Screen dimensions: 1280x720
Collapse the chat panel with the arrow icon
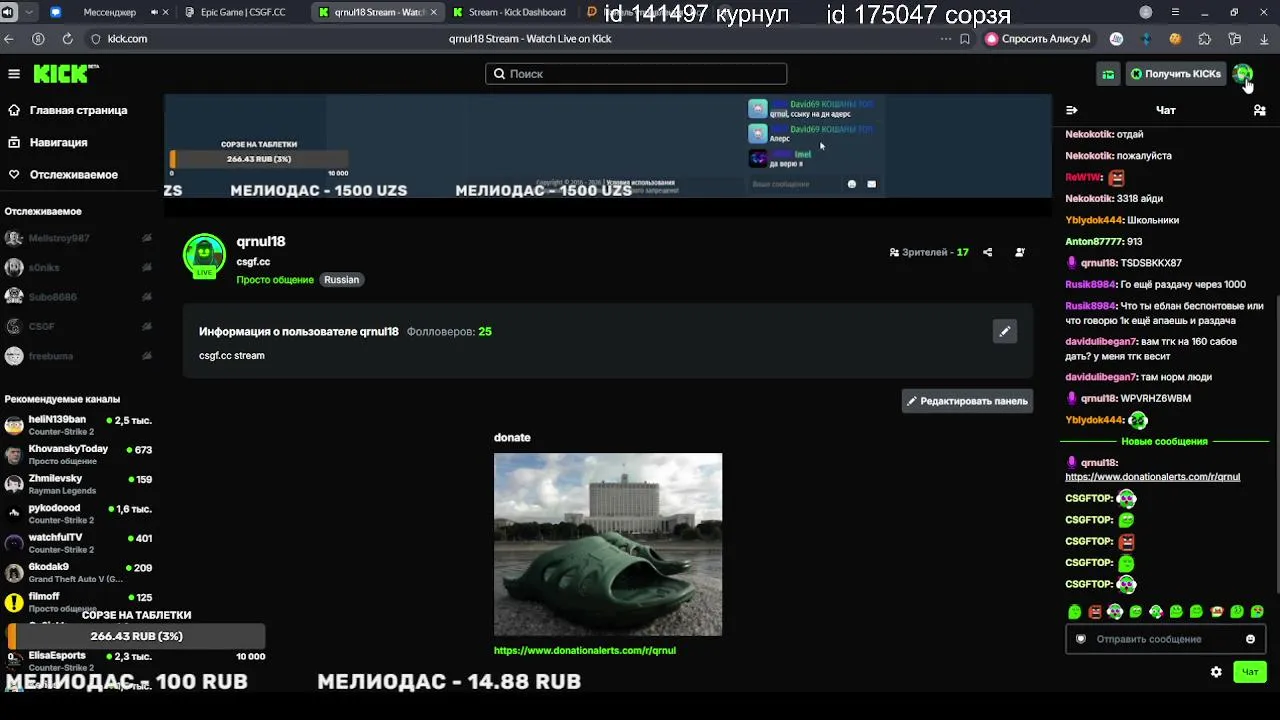pyautogui.click(x=1072, y=110)
